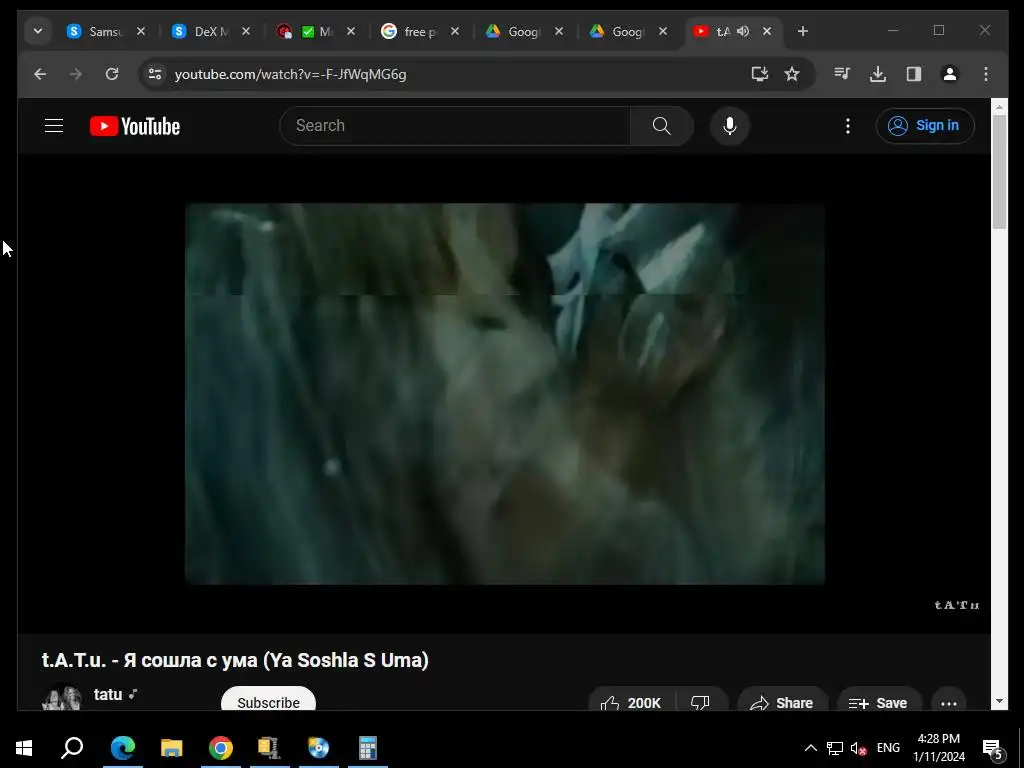The width and height of the screenshot is (1024, 768).
Task: Switch to the DeX browser tab
Action: pyautogui.click(x=200, y=31)
